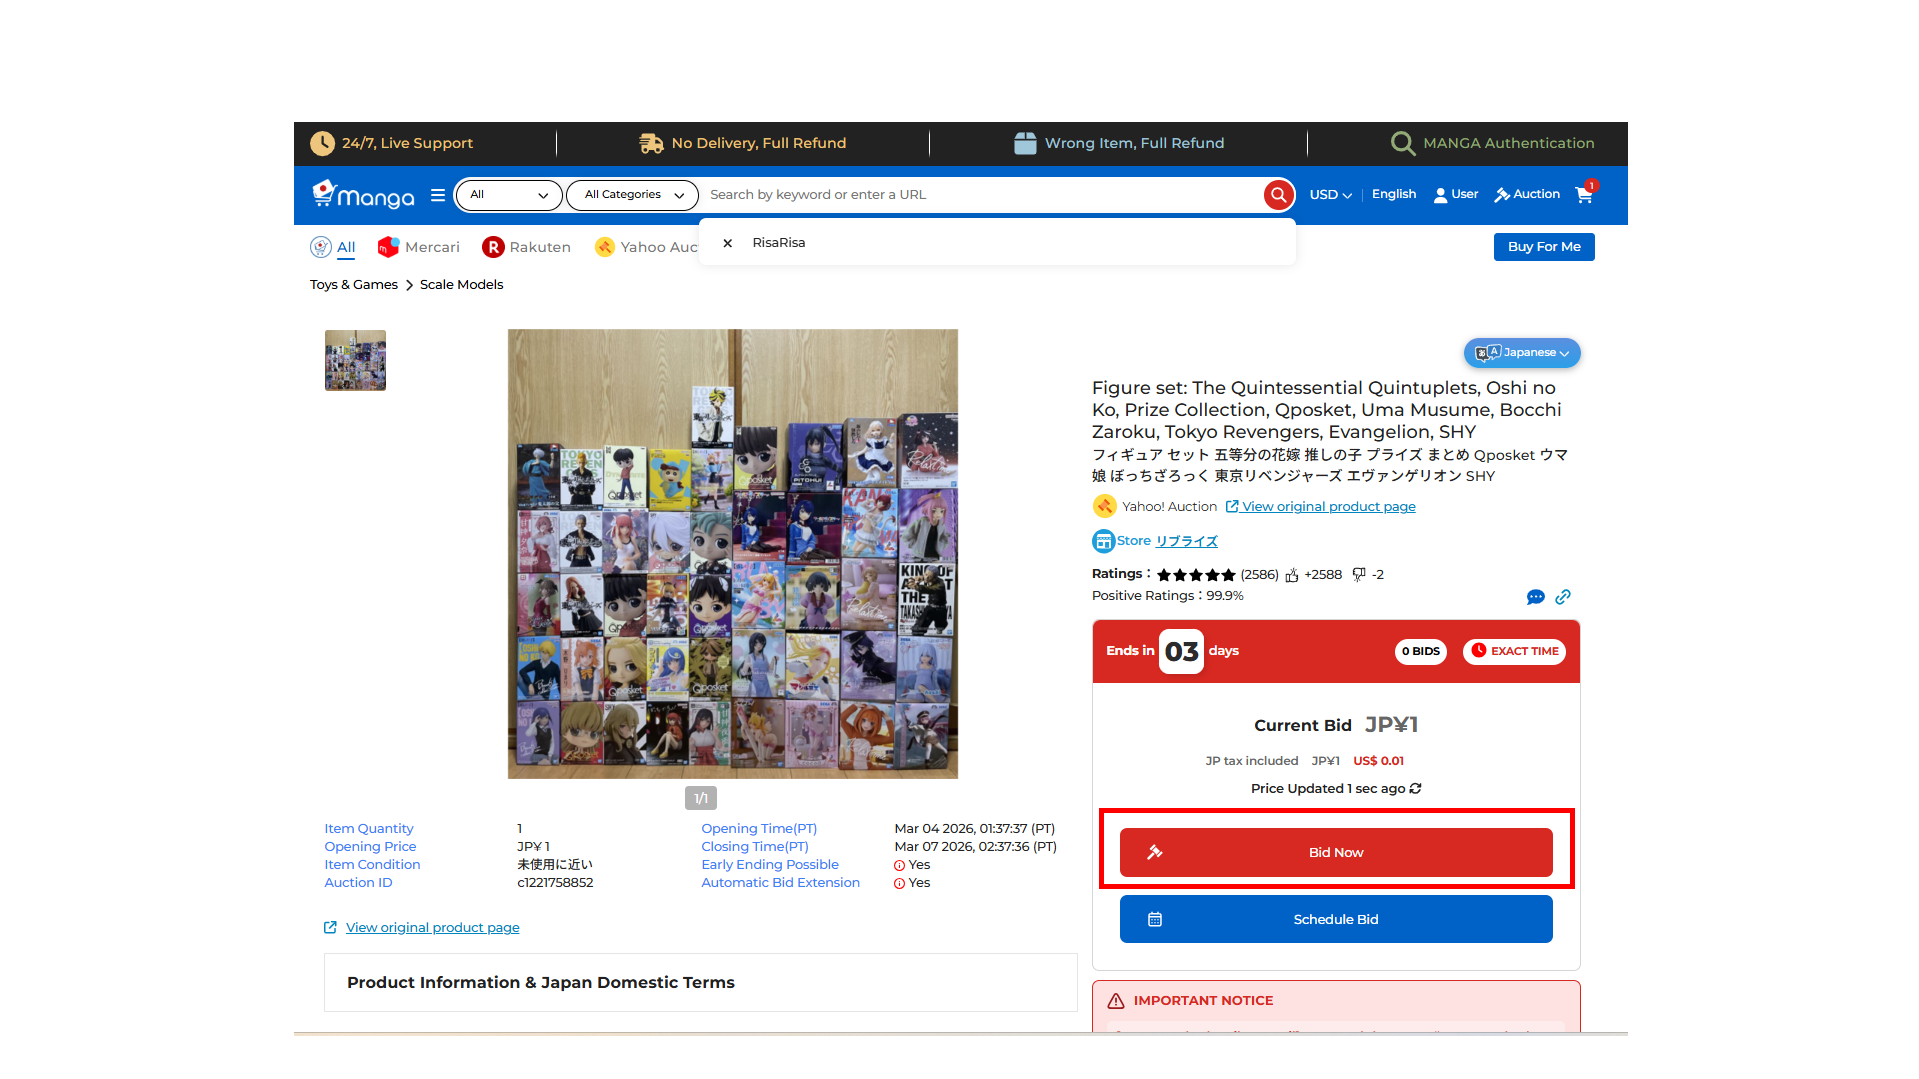Click the Schedule Bid button
1919x1079 pixels.
point(1335,919)
